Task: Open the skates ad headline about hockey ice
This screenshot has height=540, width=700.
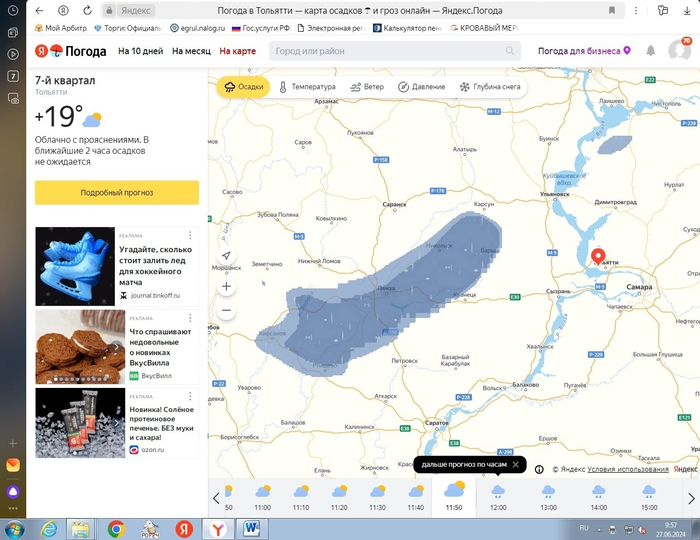Action: click(x=155, y=266)
